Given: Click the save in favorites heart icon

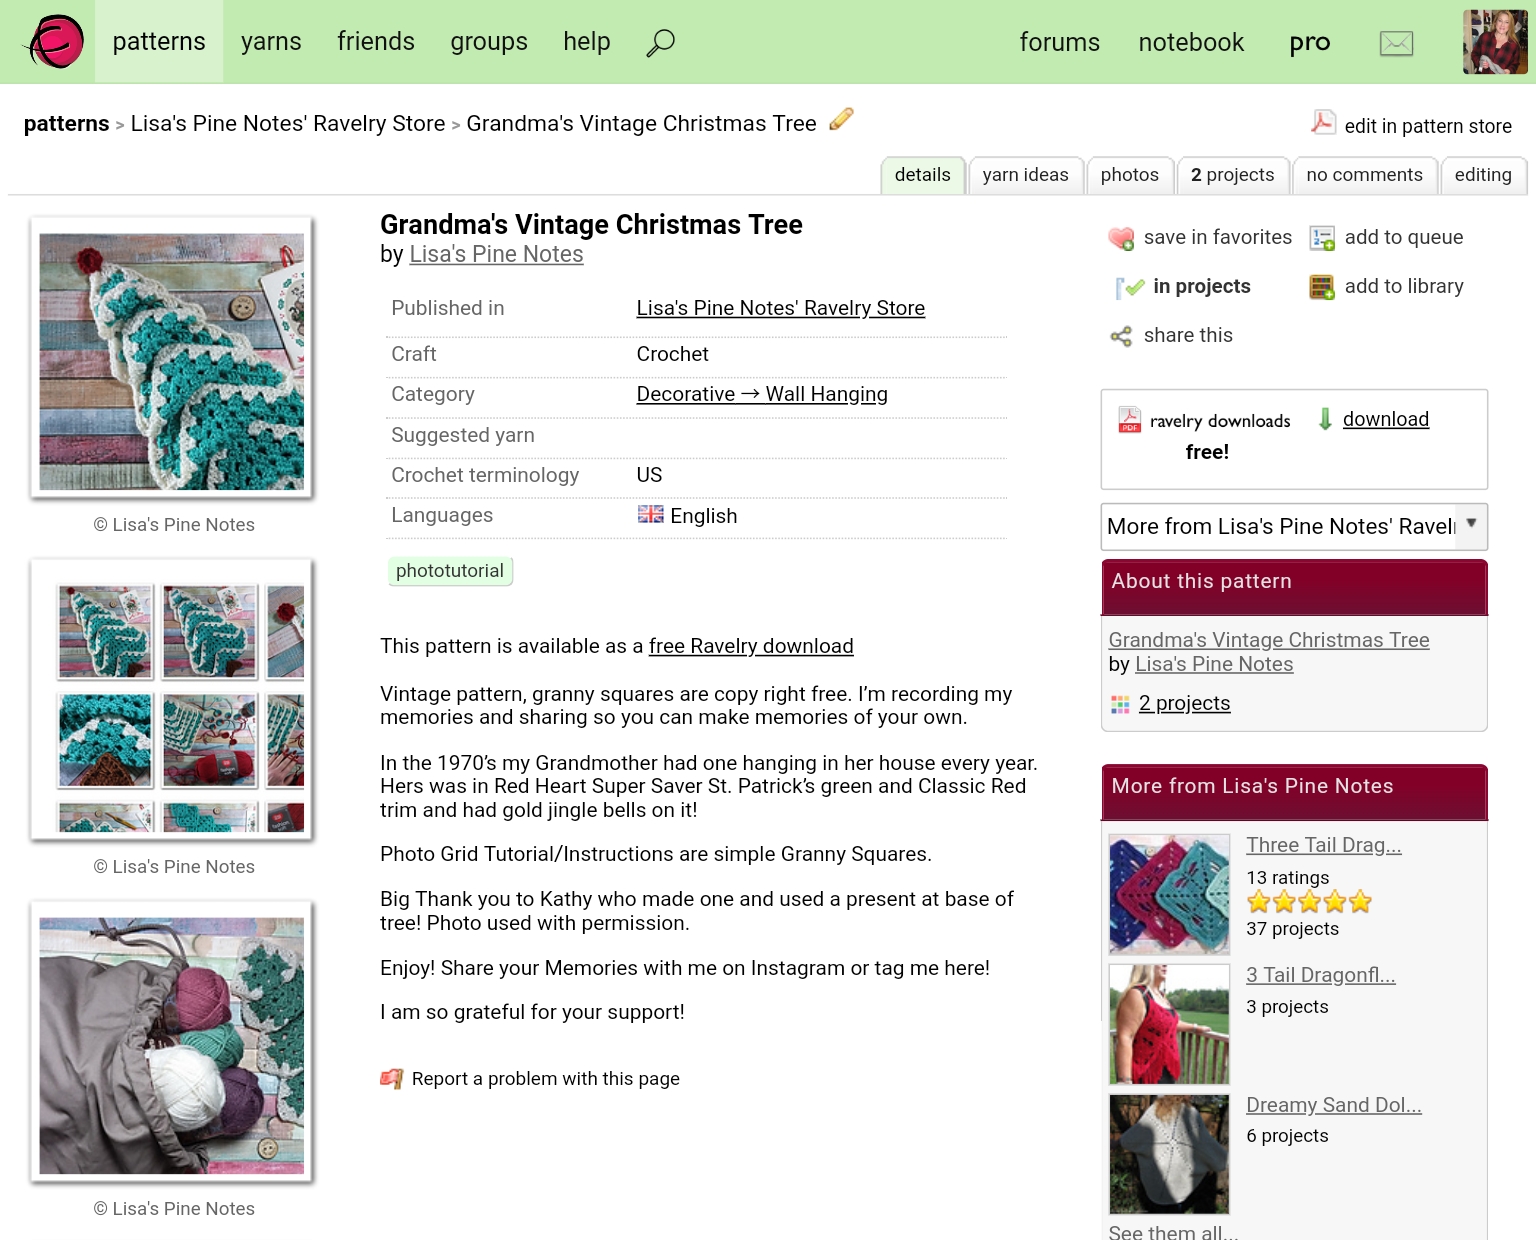Looking at the screenshot, I should (1121, 238).
